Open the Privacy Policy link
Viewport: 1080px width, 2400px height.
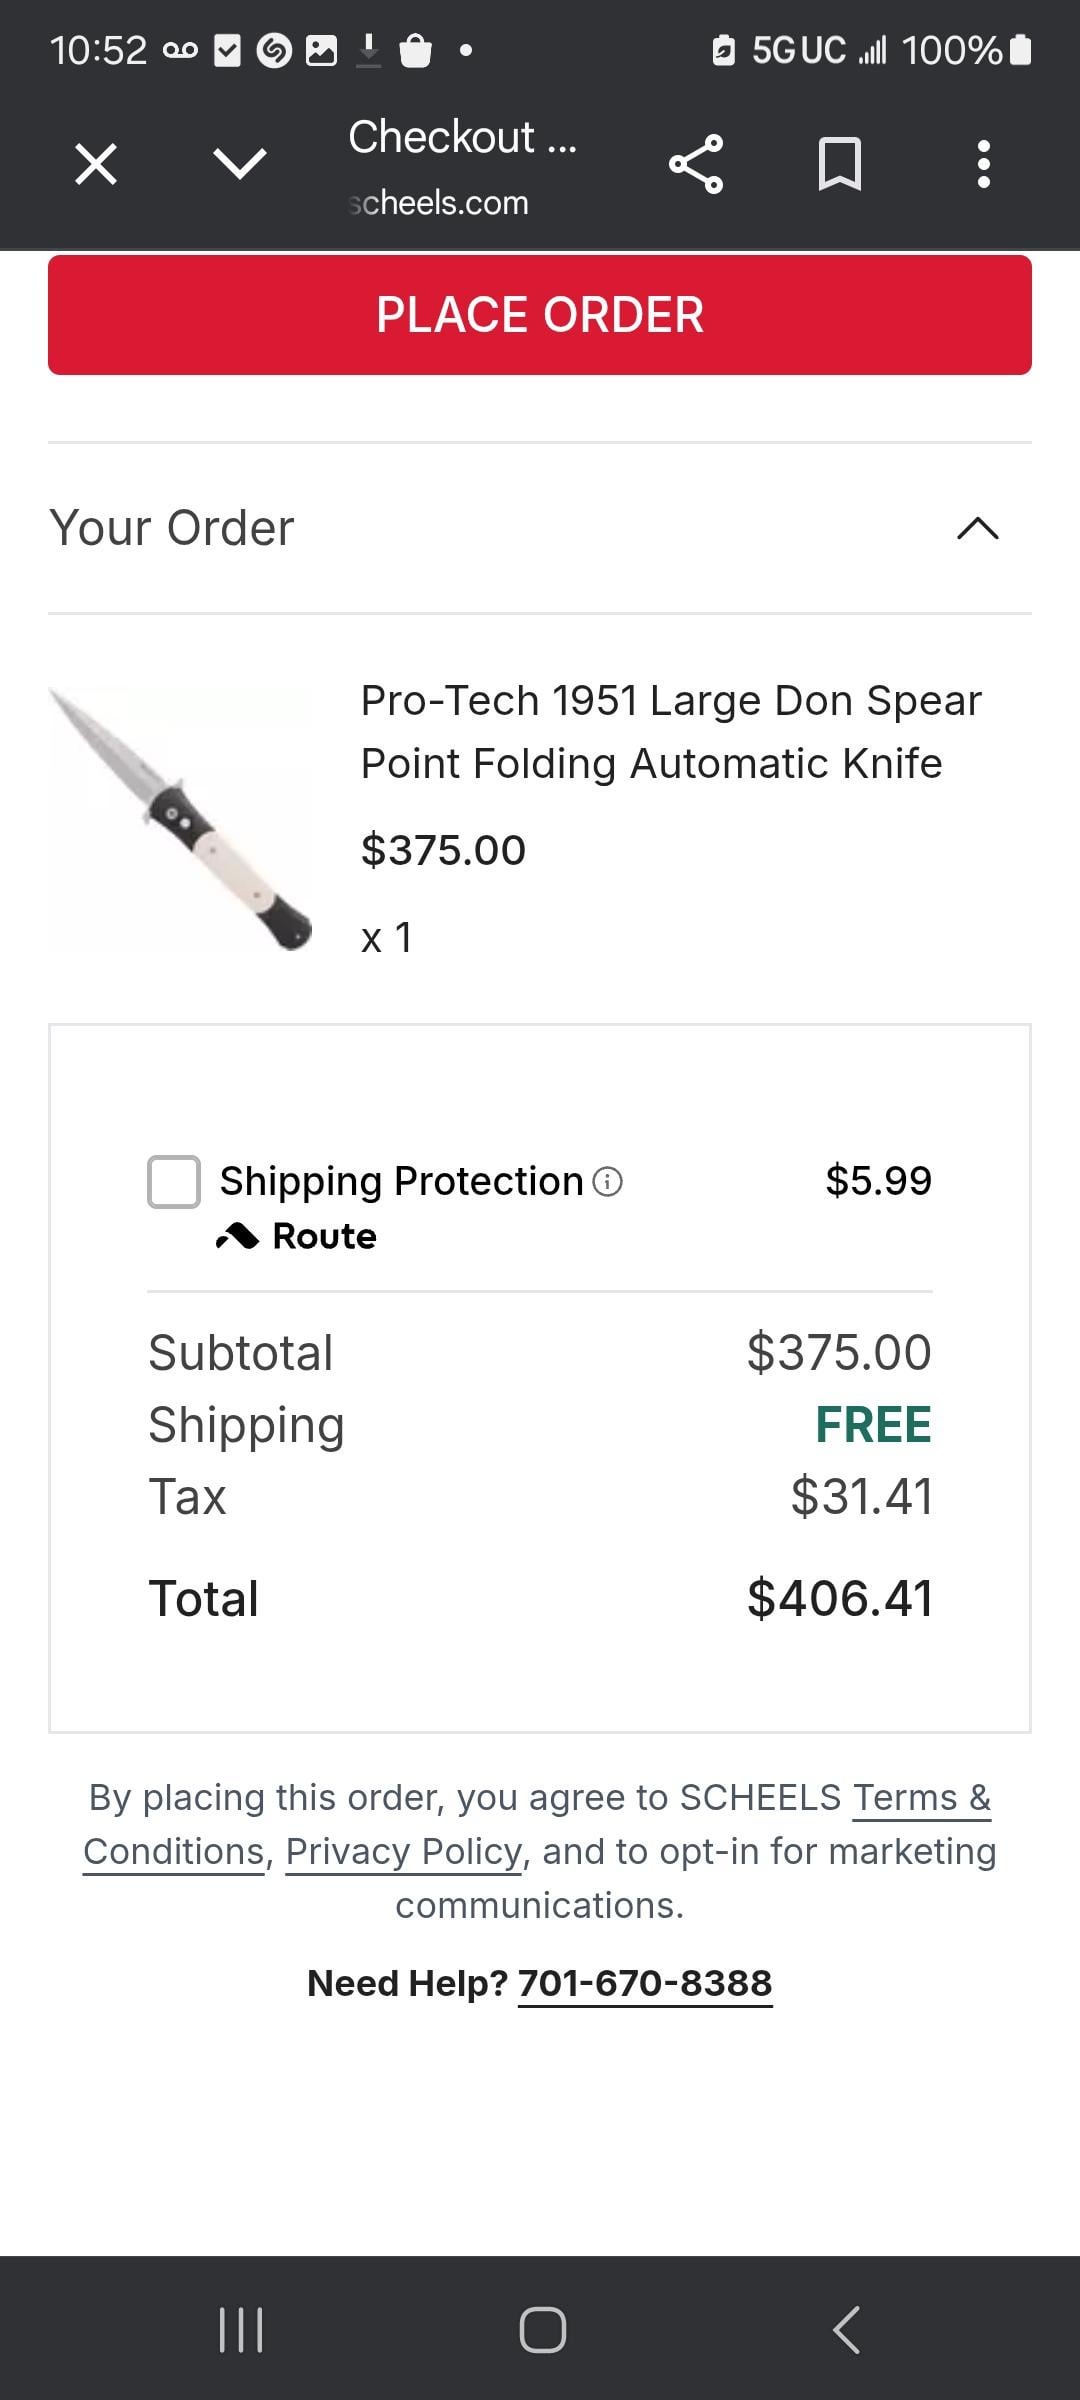tap(404, 1852)
